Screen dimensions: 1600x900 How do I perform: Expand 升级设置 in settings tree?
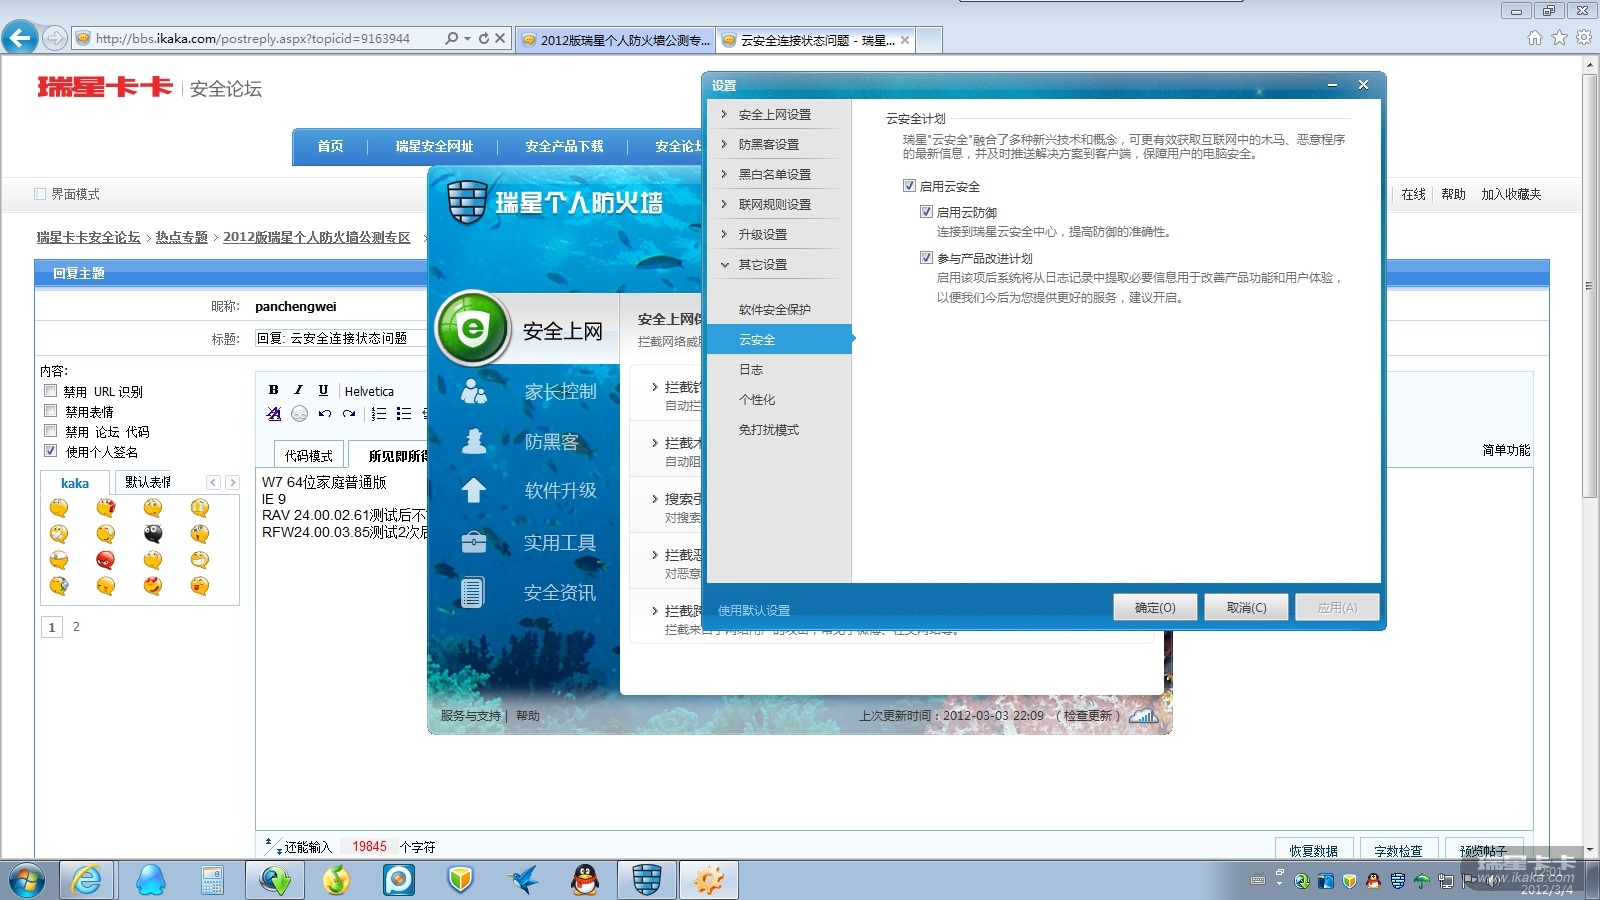pos(724,234)
